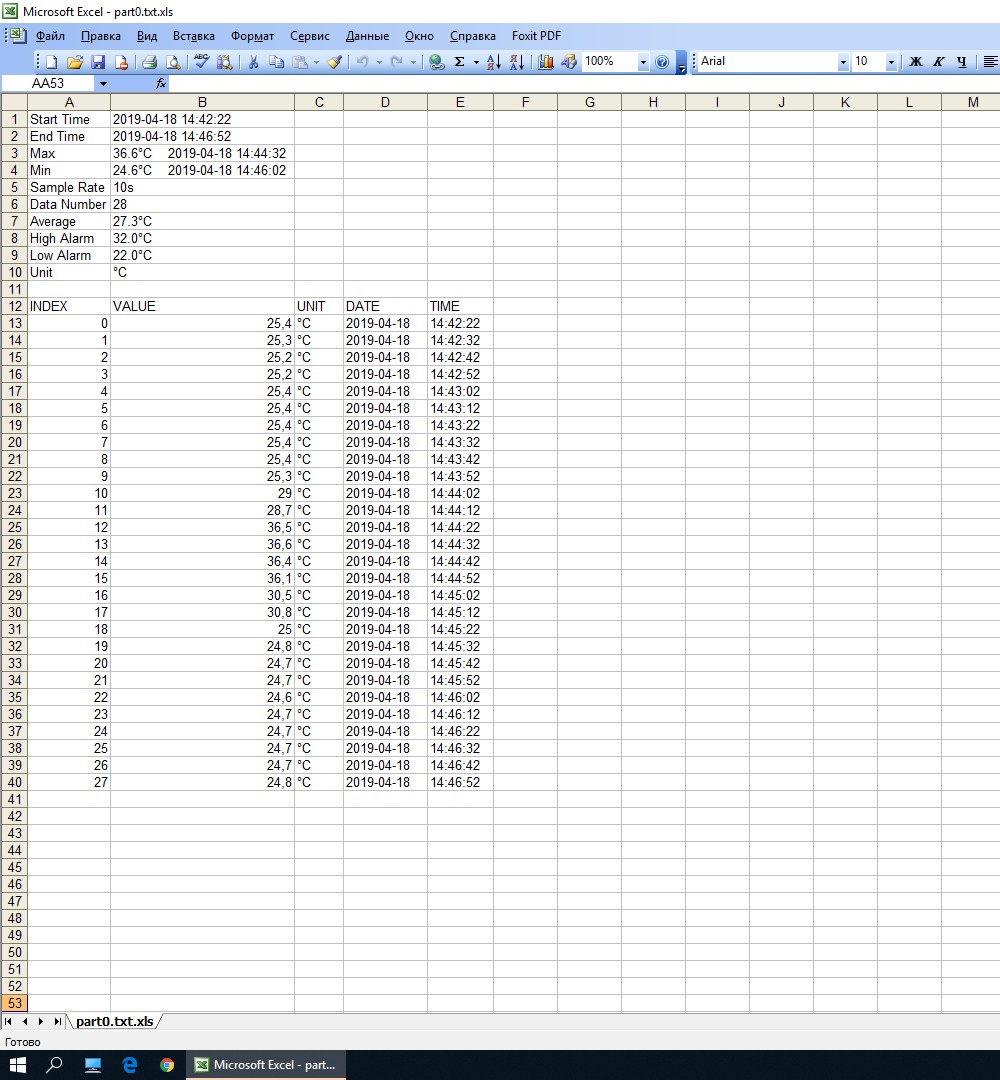Open Print Preview with the magnifier page icon
Screen dimensions: 1000x1080
click(173, 62)
